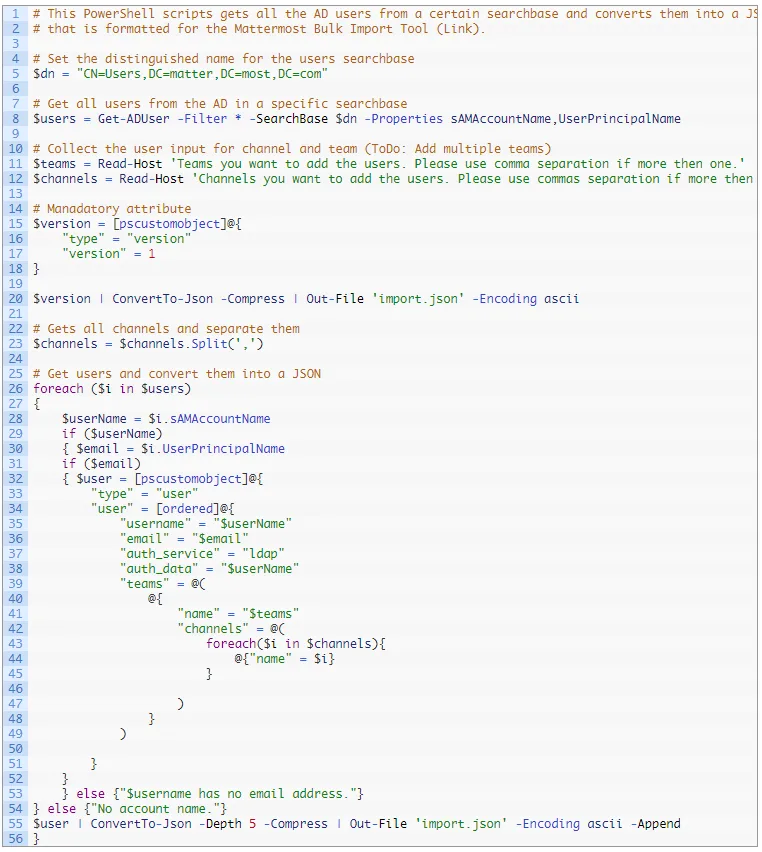Click line number 5 in the gutter
The image size is (762, 852).
(x=16, y=74)
